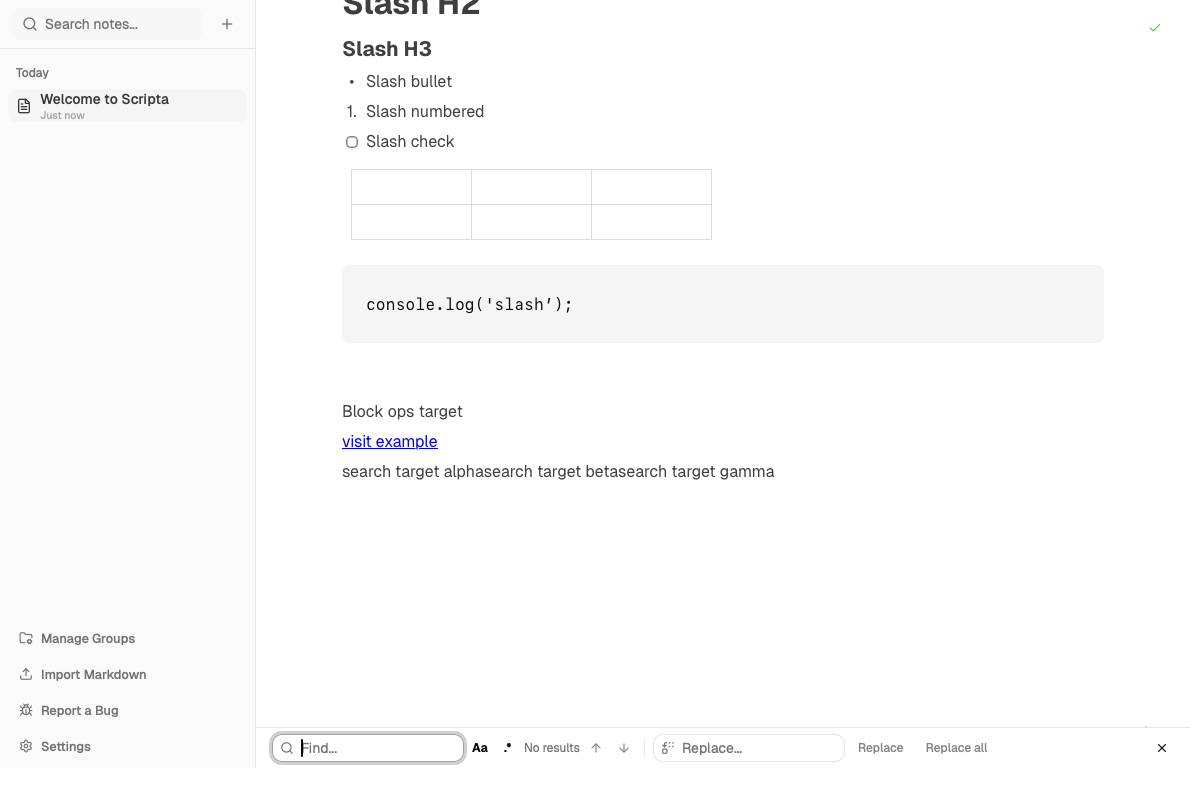The image size is (1200, 800).
Task: Open the visit example link
Action: coord(389,441)
